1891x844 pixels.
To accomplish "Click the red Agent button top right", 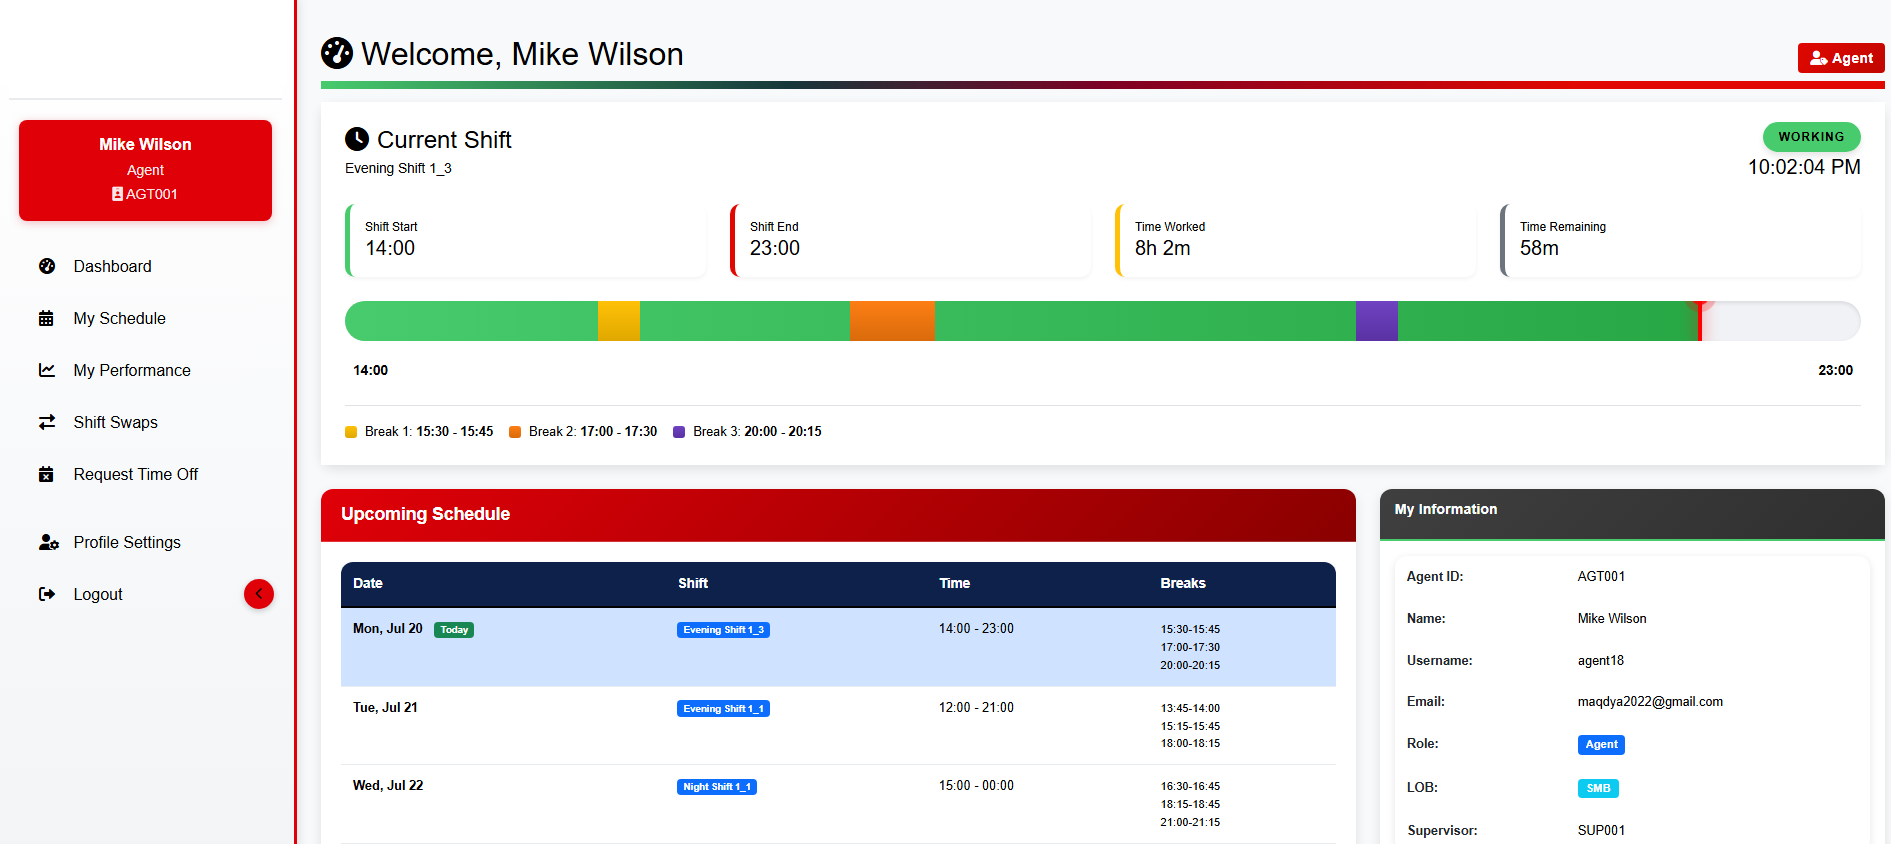I will coord(1841,58).
